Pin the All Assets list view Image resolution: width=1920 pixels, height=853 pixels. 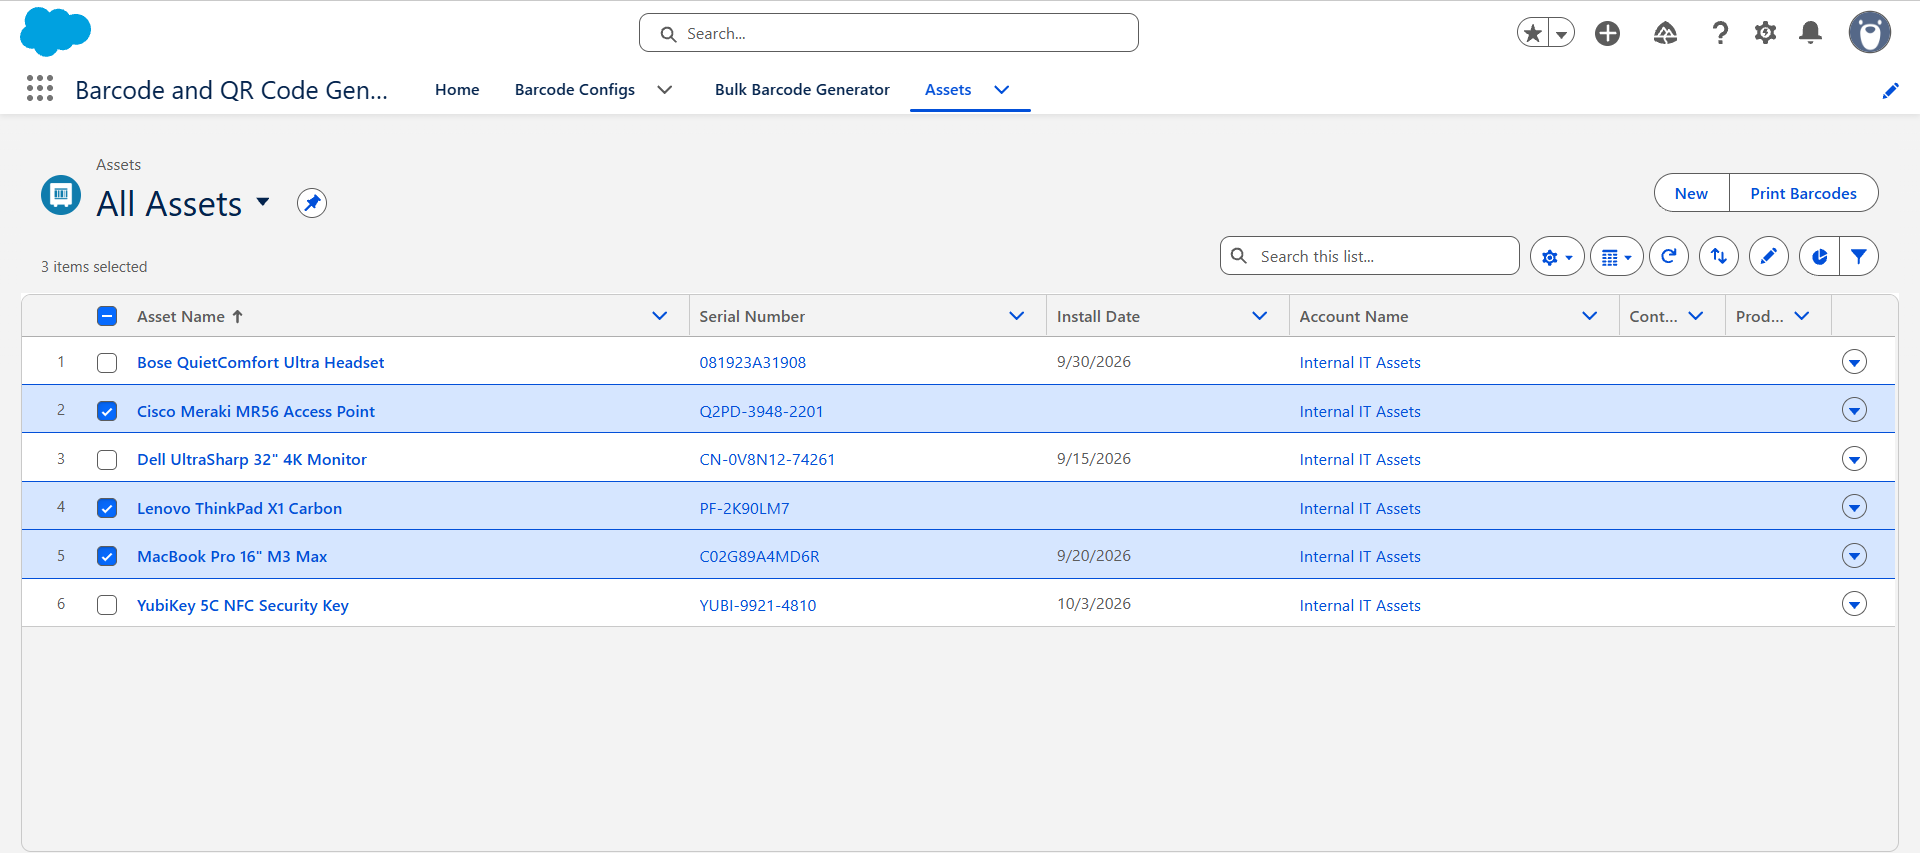click(x=312, y=203)
